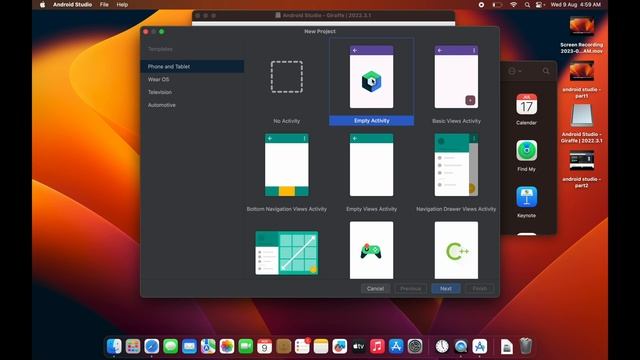Image resolution: width=640 pixels, height=360 pixels.
Task: Open Launchpad from the dock
Action: click(x=133, y=346)
